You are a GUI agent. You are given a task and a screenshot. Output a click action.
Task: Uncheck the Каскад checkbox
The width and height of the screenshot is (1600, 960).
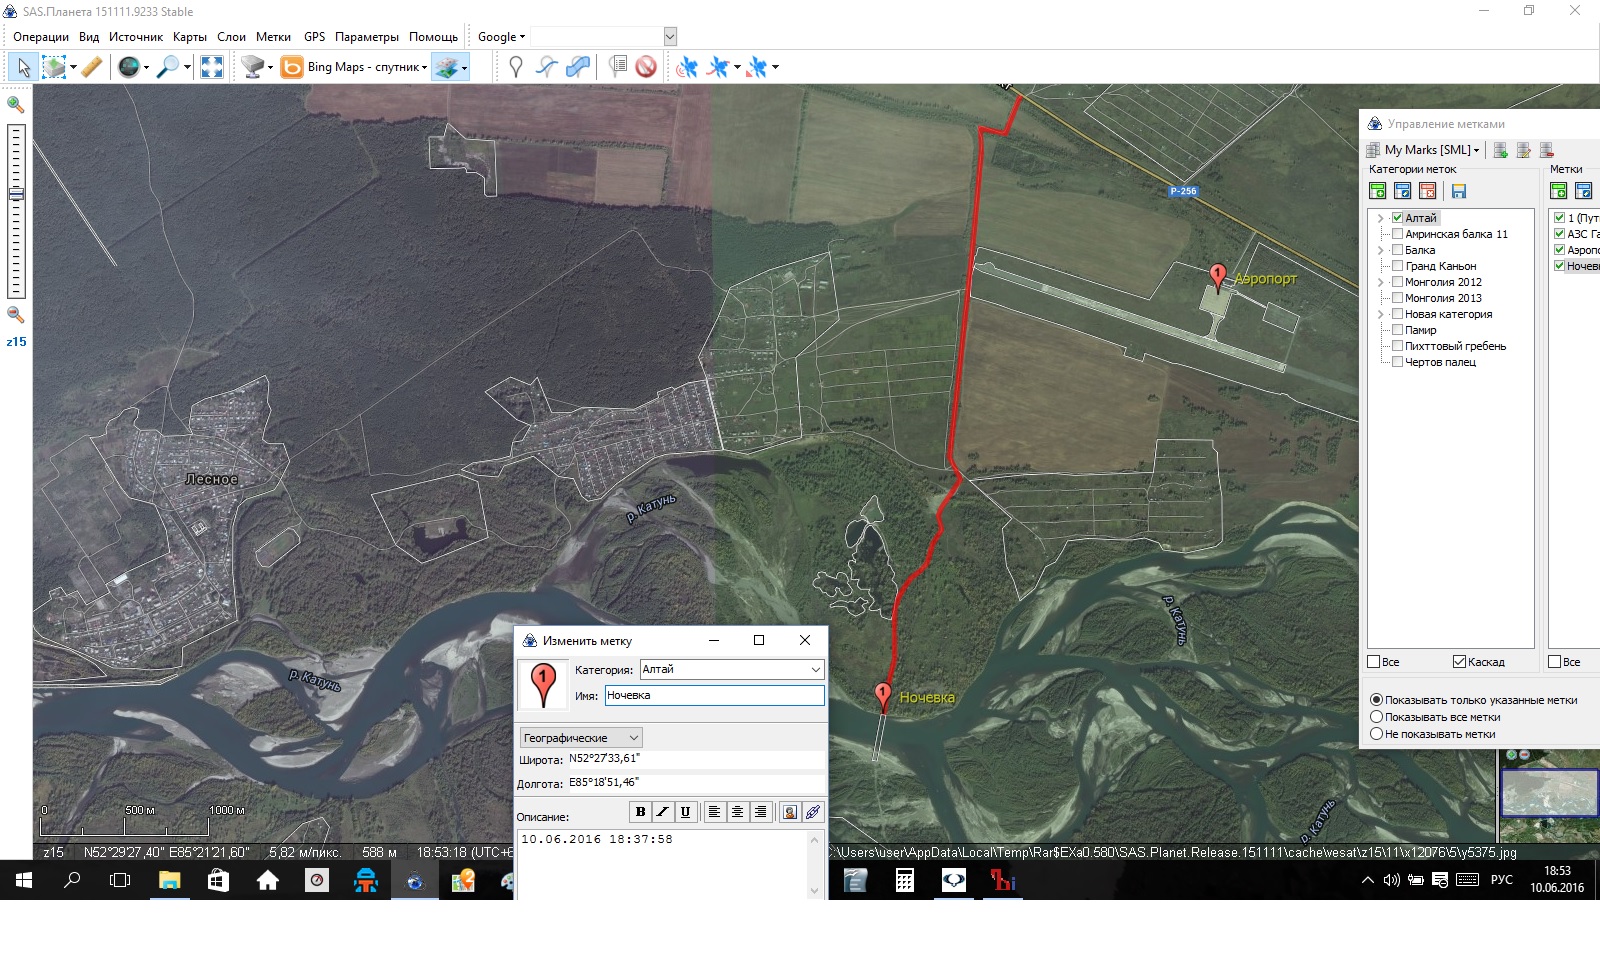coord(1459,662)
